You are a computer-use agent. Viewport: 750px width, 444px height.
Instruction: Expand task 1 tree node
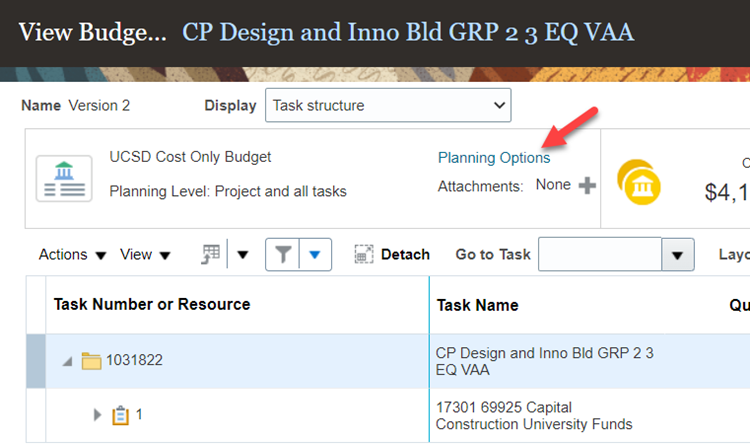pyautogui.click(x=98, y=415)
